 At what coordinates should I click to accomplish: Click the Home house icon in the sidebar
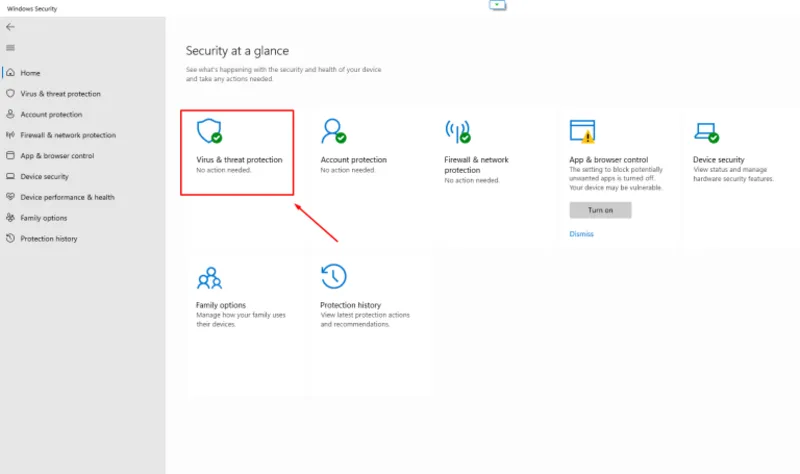tap(10, 72)
